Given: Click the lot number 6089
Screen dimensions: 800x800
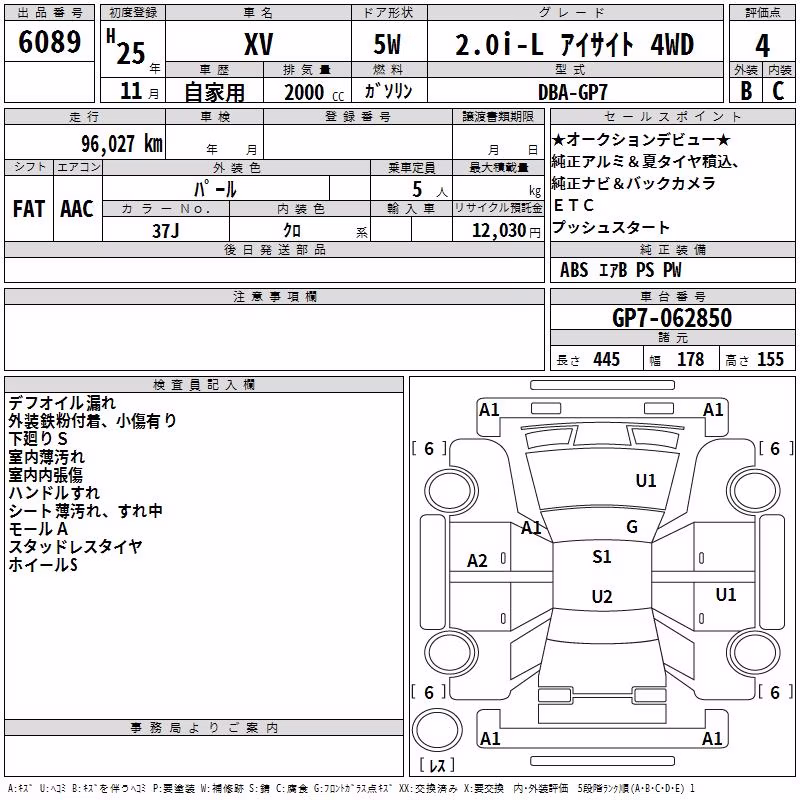Looking at the screenshot, I should click(49, 42).
